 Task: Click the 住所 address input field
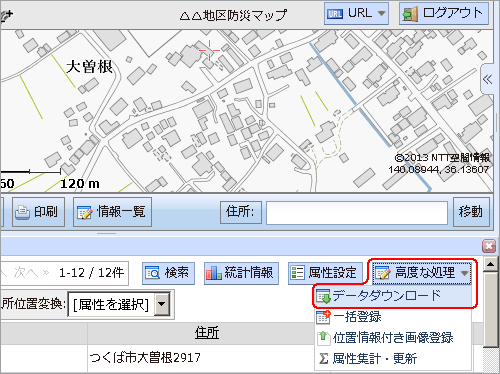pos(357,212)
